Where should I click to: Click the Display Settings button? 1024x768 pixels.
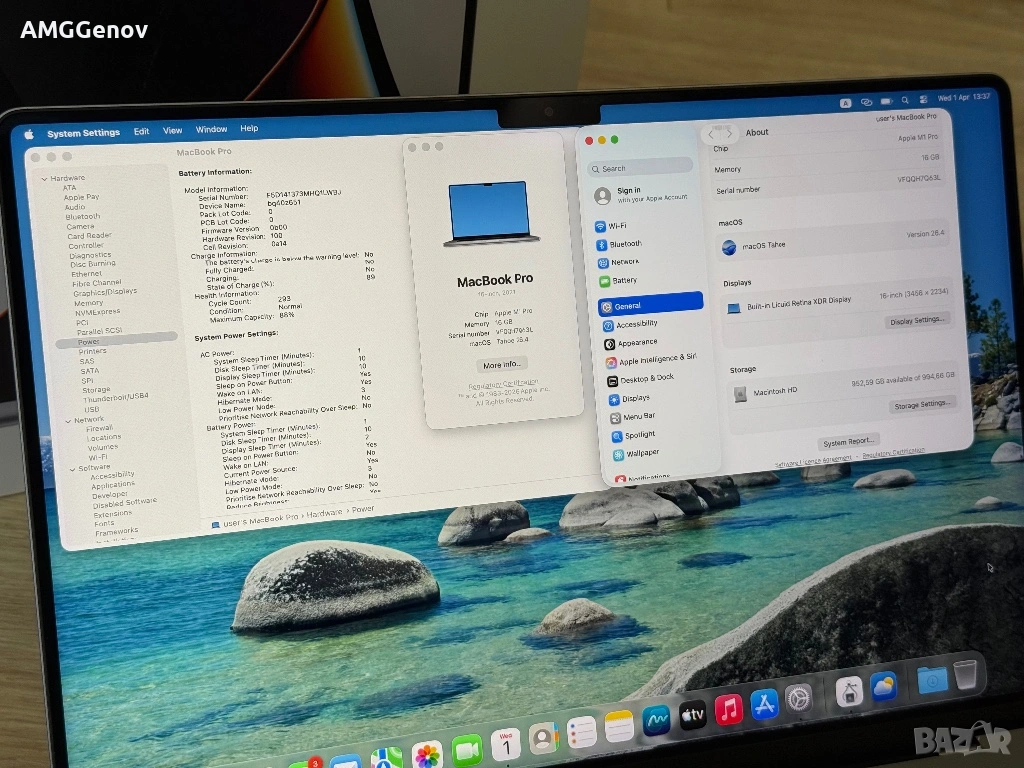(917, 321)
